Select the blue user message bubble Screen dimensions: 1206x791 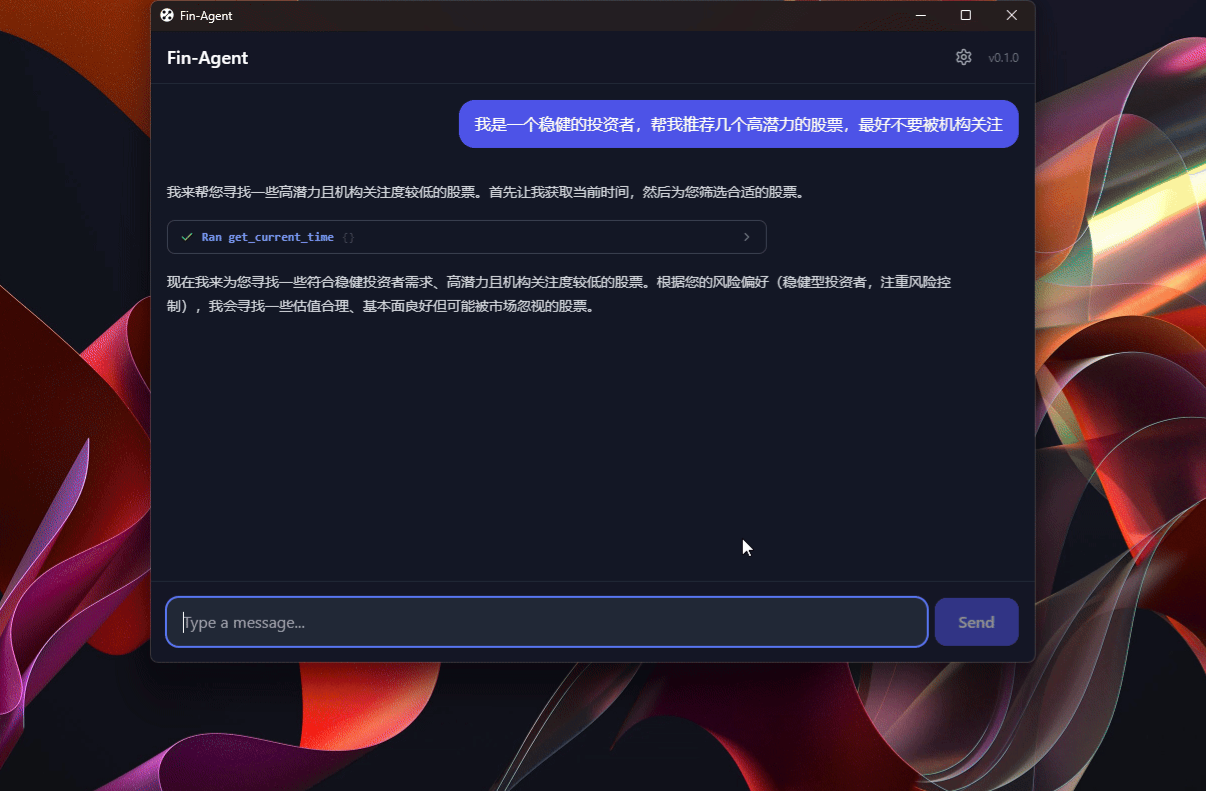point(738,124)
